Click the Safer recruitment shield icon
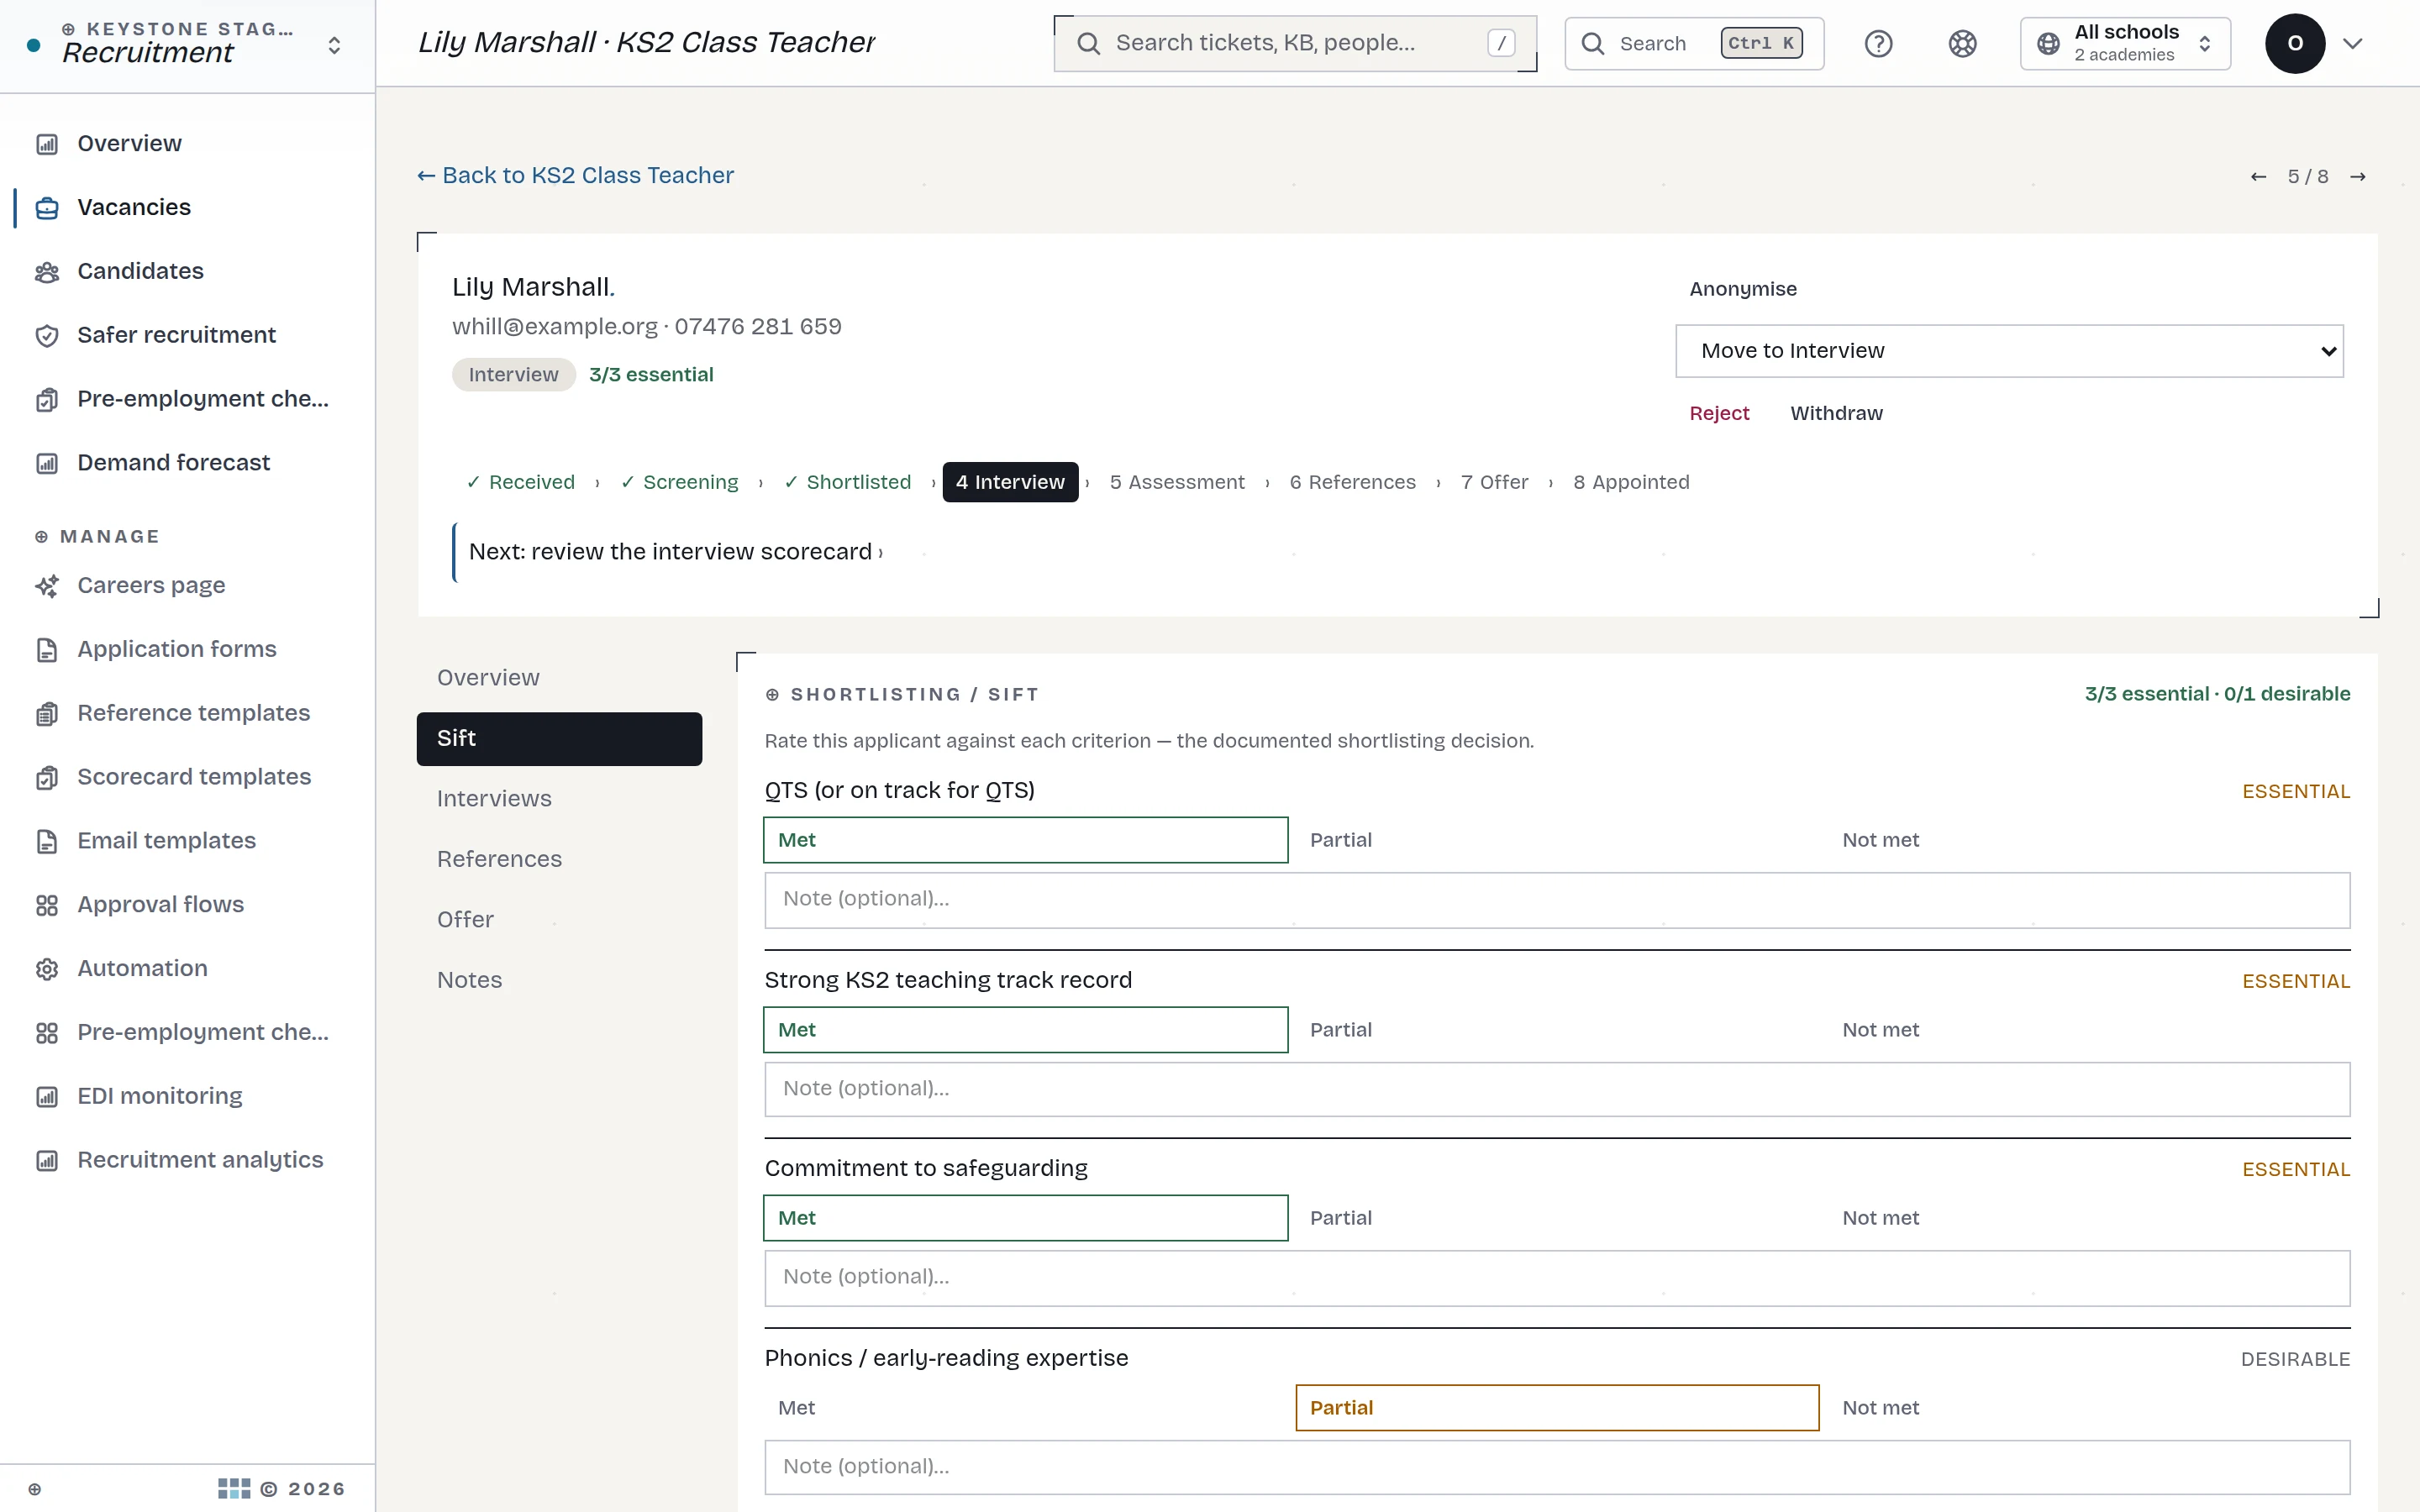The image size is (2420, 1512). pos(47,336)
